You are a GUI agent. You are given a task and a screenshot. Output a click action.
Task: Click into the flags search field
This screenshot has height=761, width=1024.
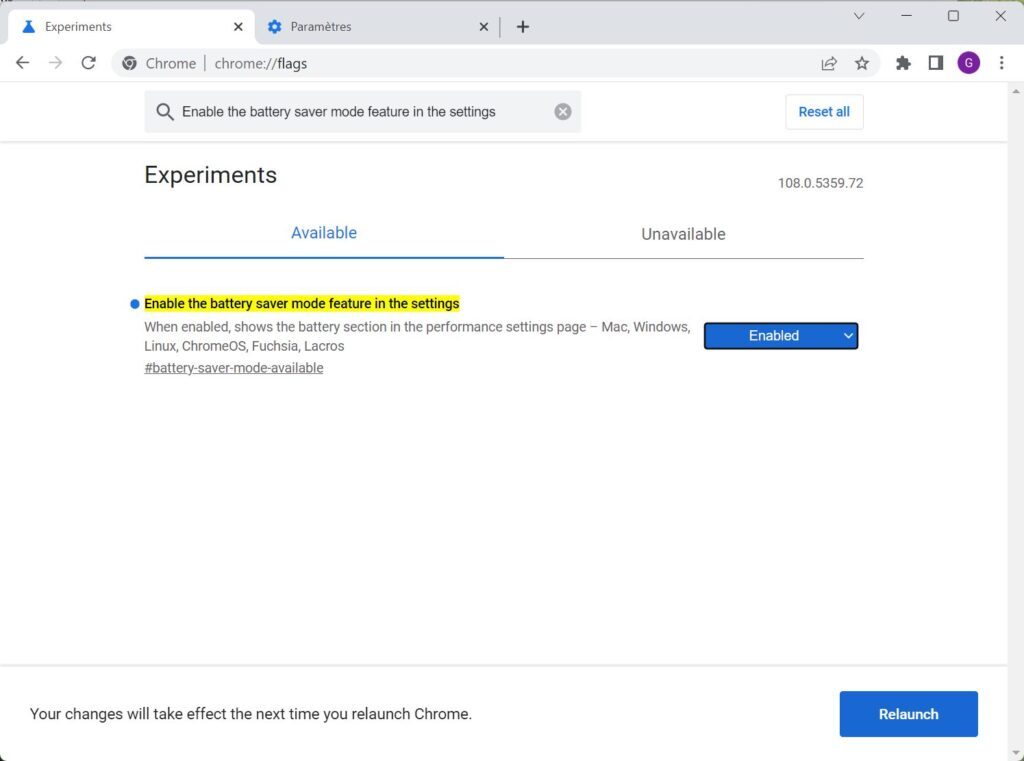tap(362, 112)
